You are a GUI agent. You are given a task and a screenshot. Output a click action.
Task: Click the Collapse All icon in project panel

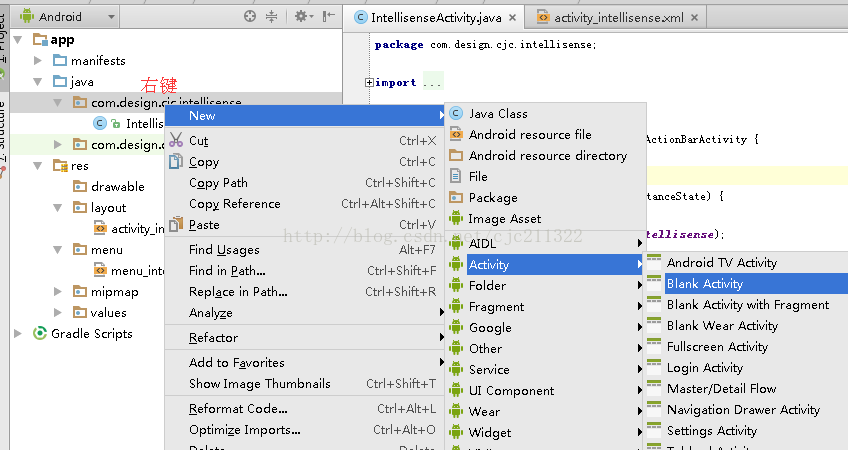271,17
